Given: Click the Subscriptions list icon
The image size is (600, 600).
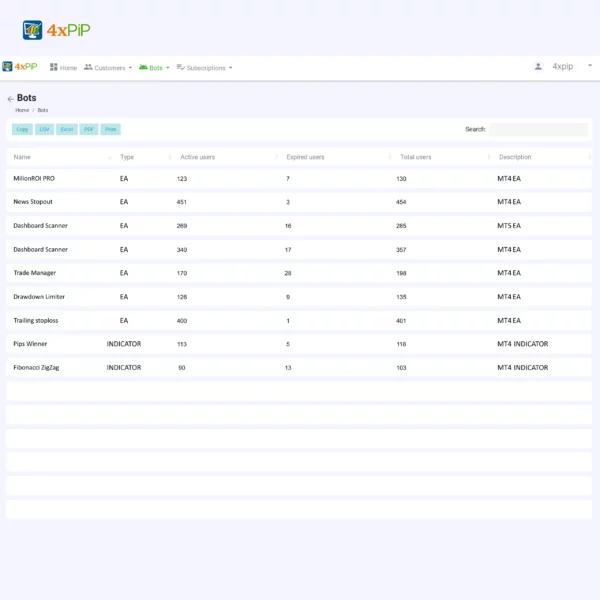Looking at the screenshot, I should point(180,68).
